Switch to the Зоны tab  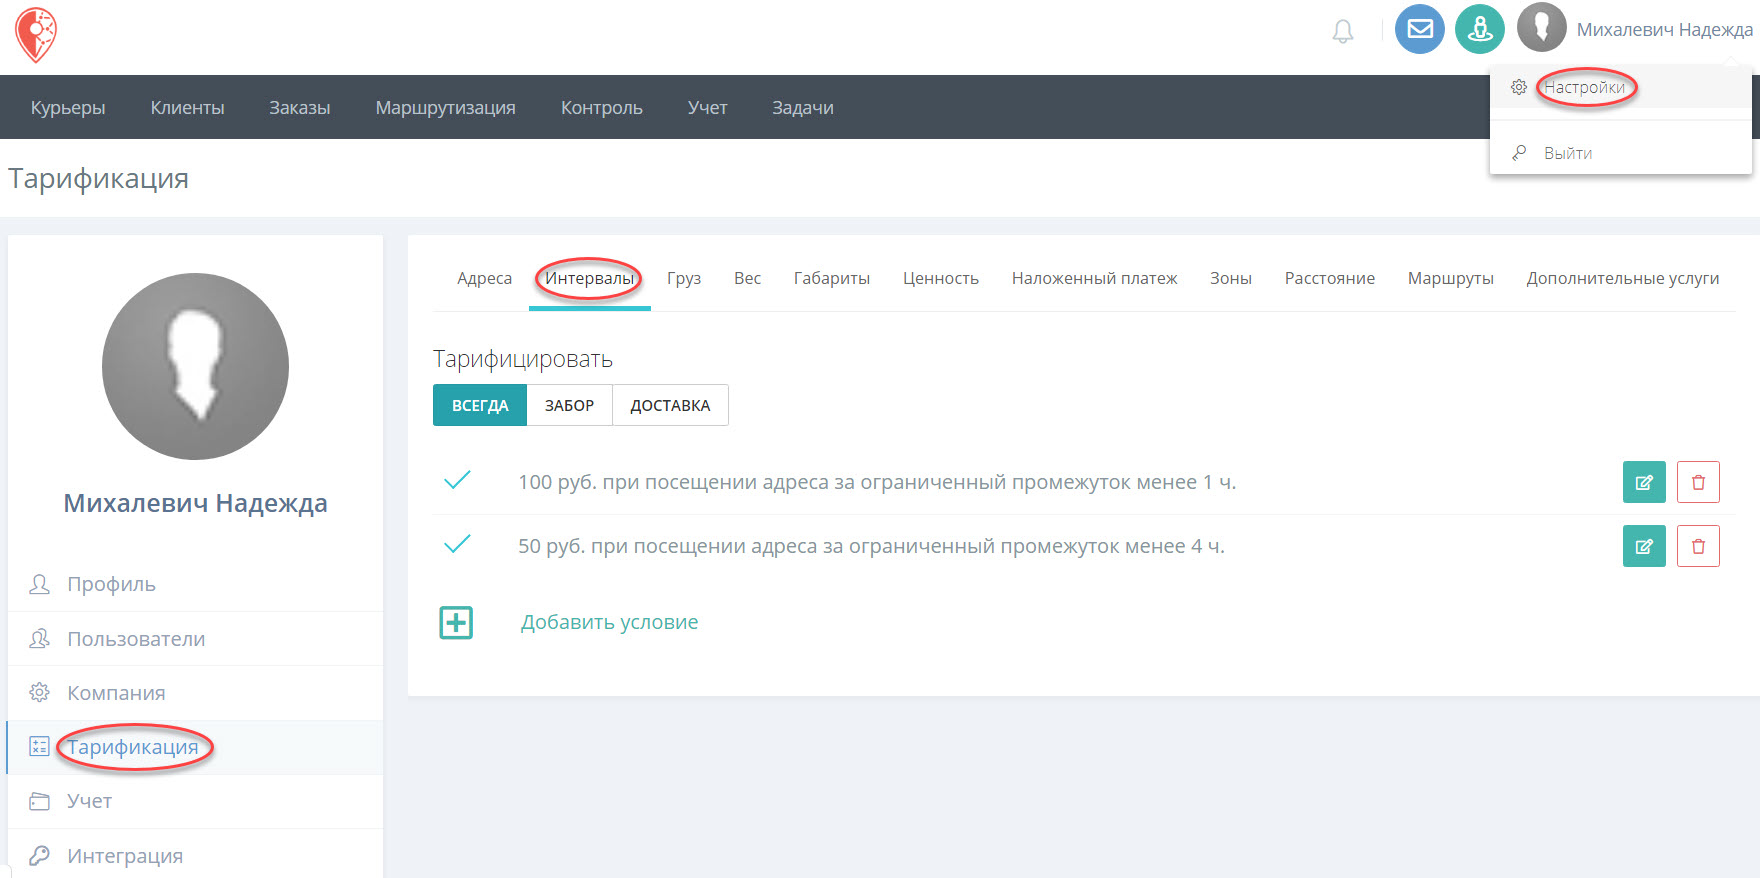[1230, 278]
